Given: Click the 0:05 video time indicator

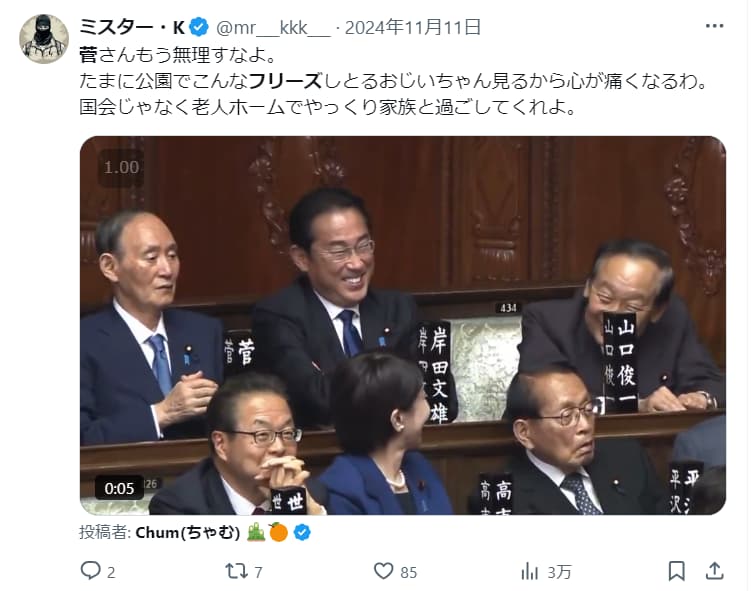Looking at the screenshot, I should tap(119, 488).
